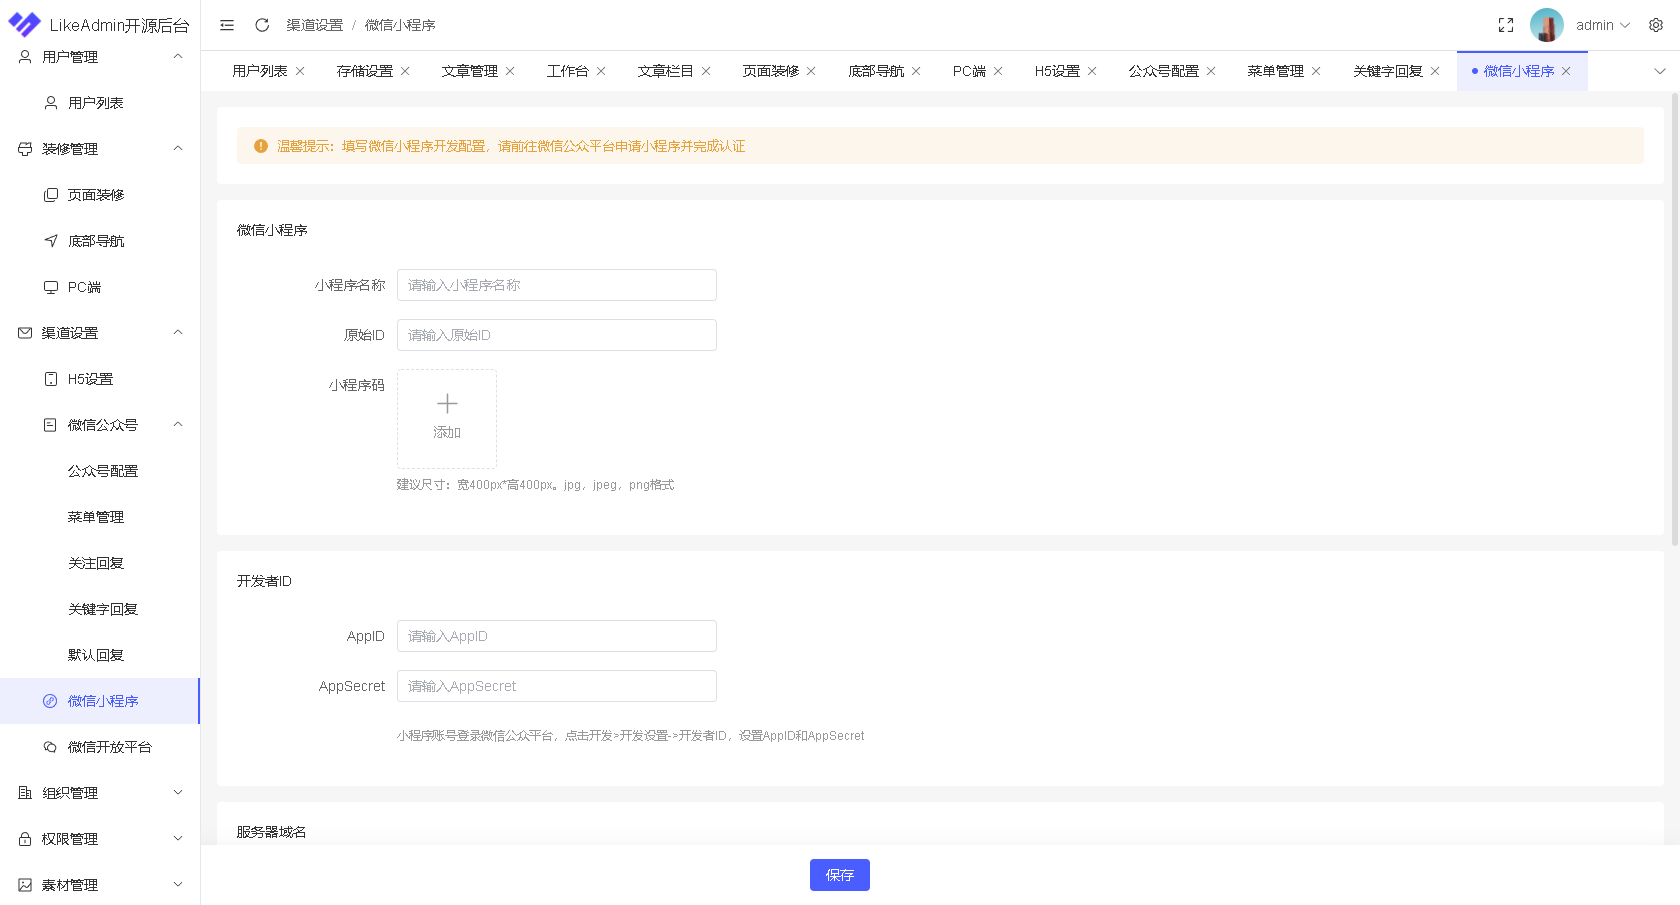Close the 存储设置 tab
Viewport: 1680px width, 905px height.
405,71
